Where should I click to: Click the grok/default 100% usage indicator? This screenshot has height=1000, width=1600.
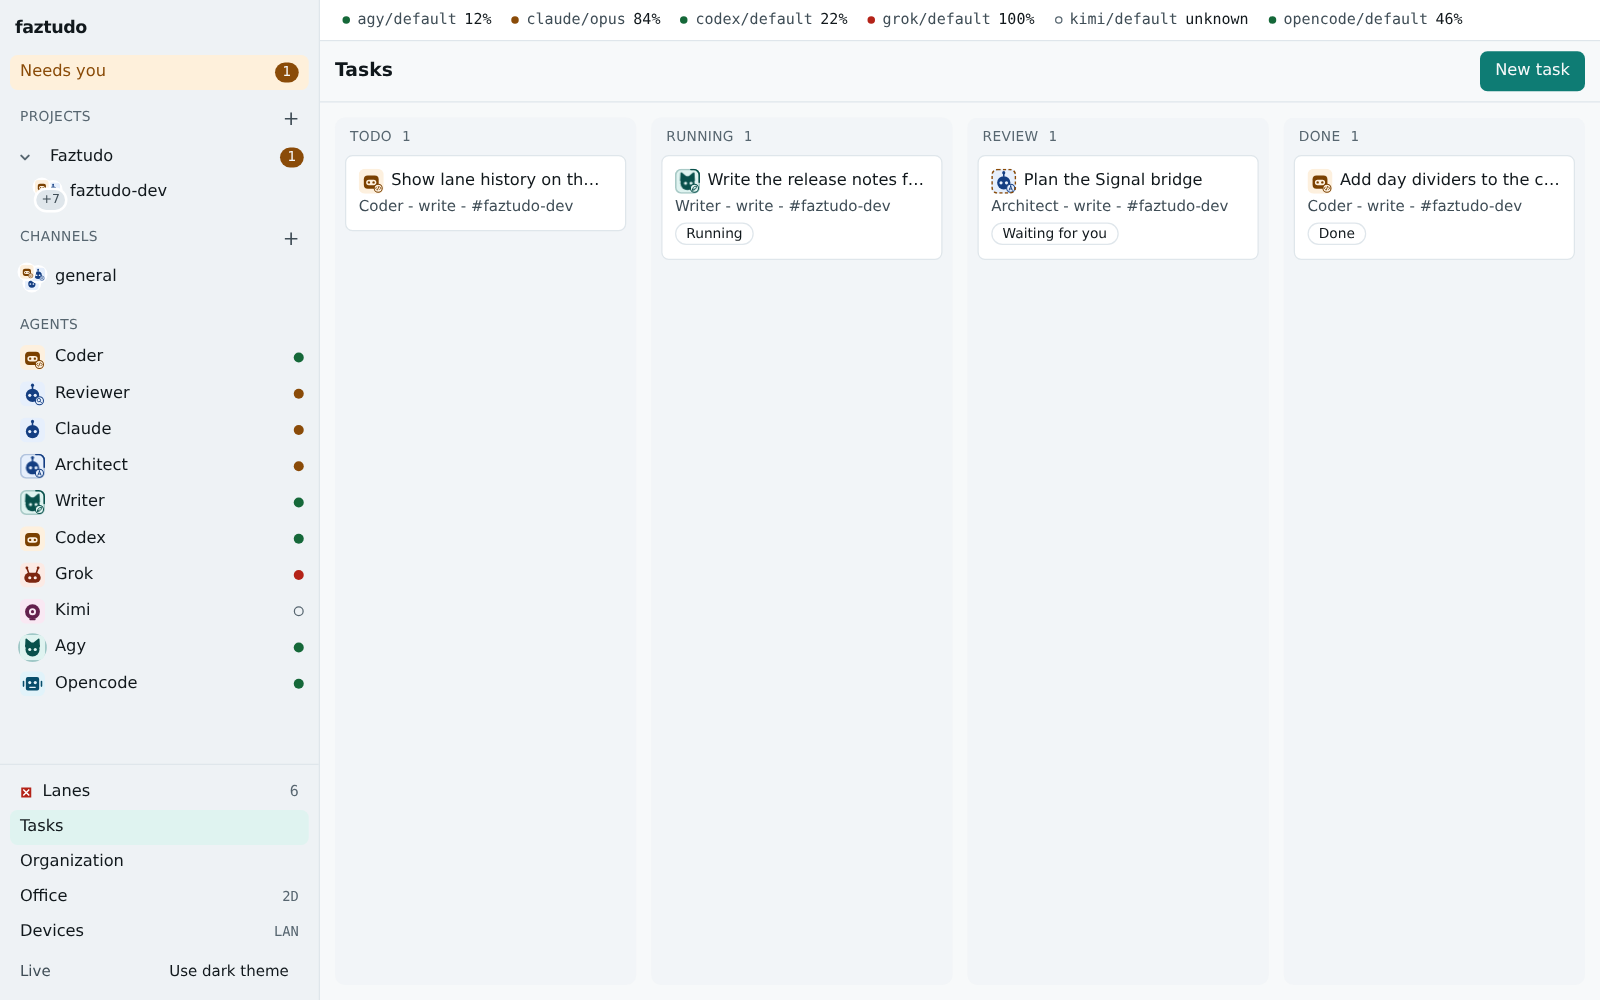(x=951, y=20)
